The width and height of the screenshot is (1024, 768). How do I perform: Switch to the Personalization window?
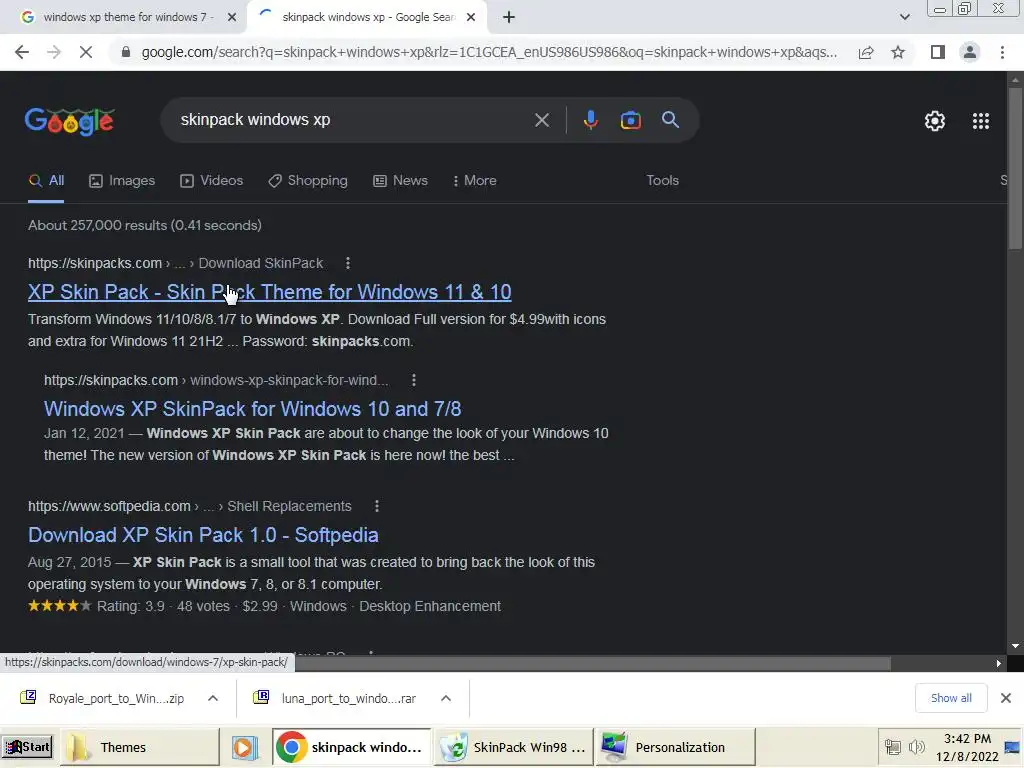pyautogui.click(x=675, y=747)
